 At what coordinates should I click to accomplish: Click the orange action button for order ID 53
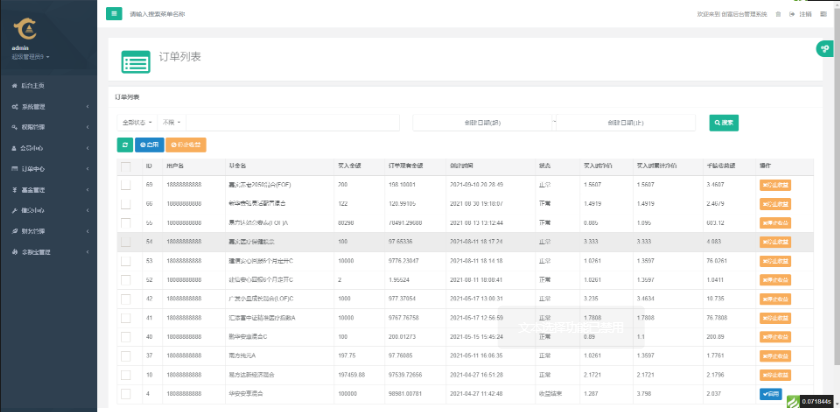(775, 261)
